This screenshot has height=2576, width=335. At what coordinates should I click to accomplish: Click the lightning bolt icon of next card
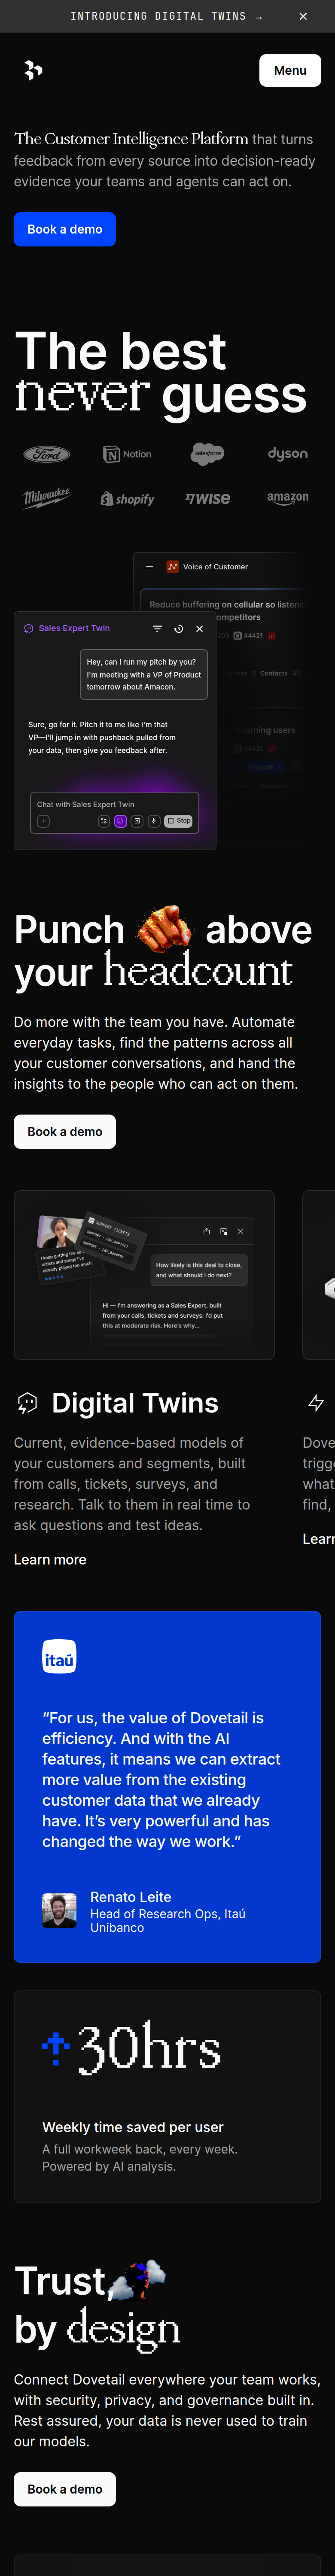(316, 1403)
